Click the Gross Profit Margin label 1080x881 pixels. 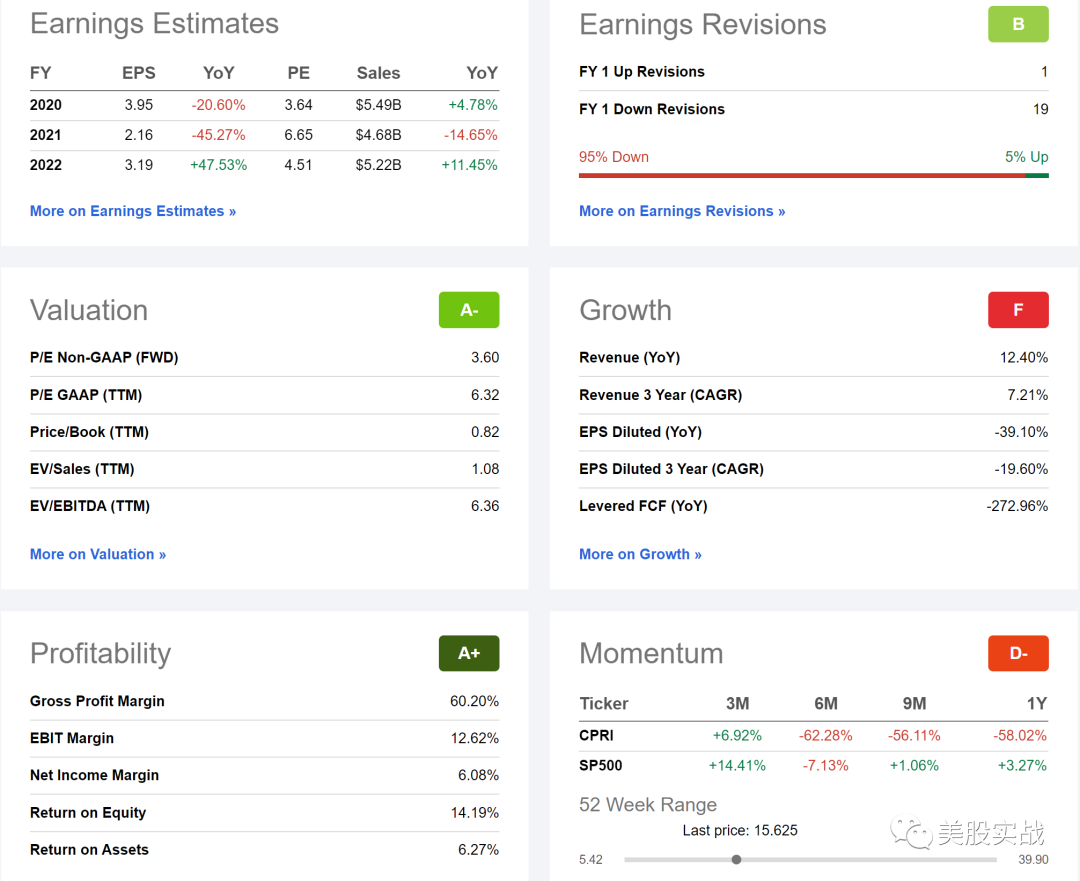(97, 701)
